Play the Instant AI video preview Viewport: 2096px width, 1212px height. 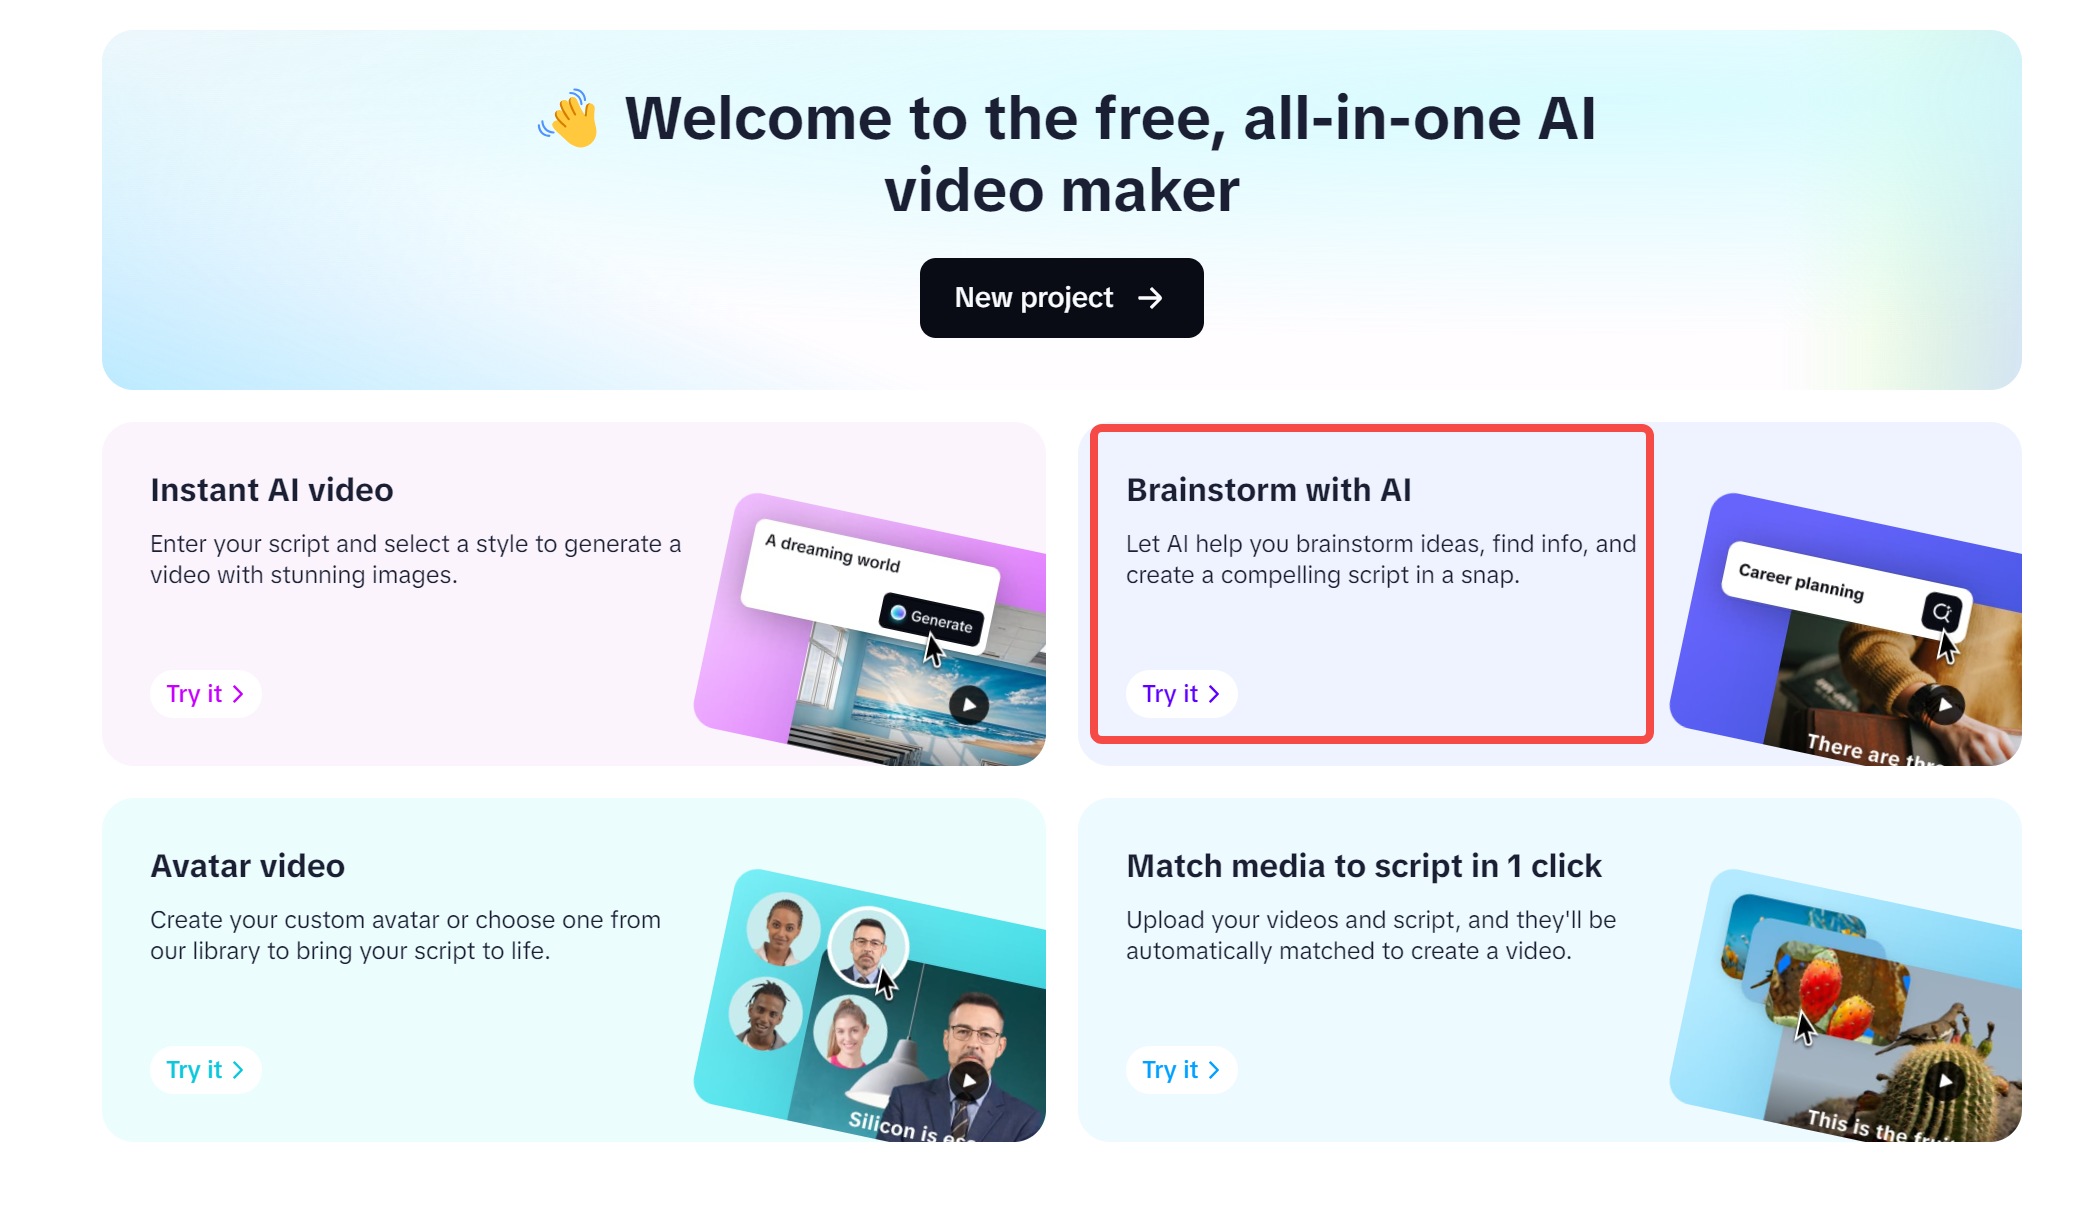(x=969, y=705)
